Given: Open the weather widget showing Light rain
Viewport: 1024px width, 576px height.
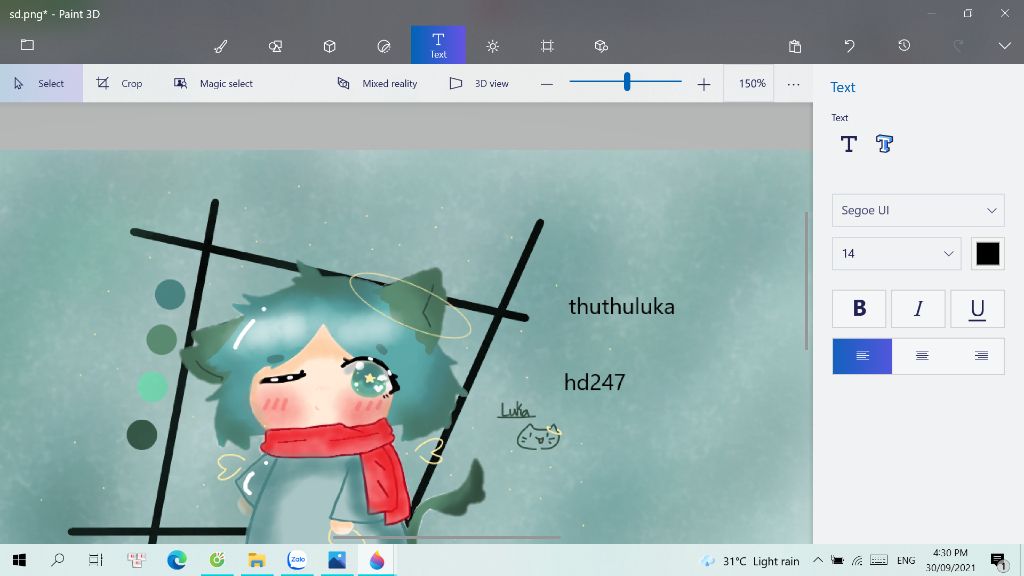Looking at the screenshot, I should [x=750, y=561].
